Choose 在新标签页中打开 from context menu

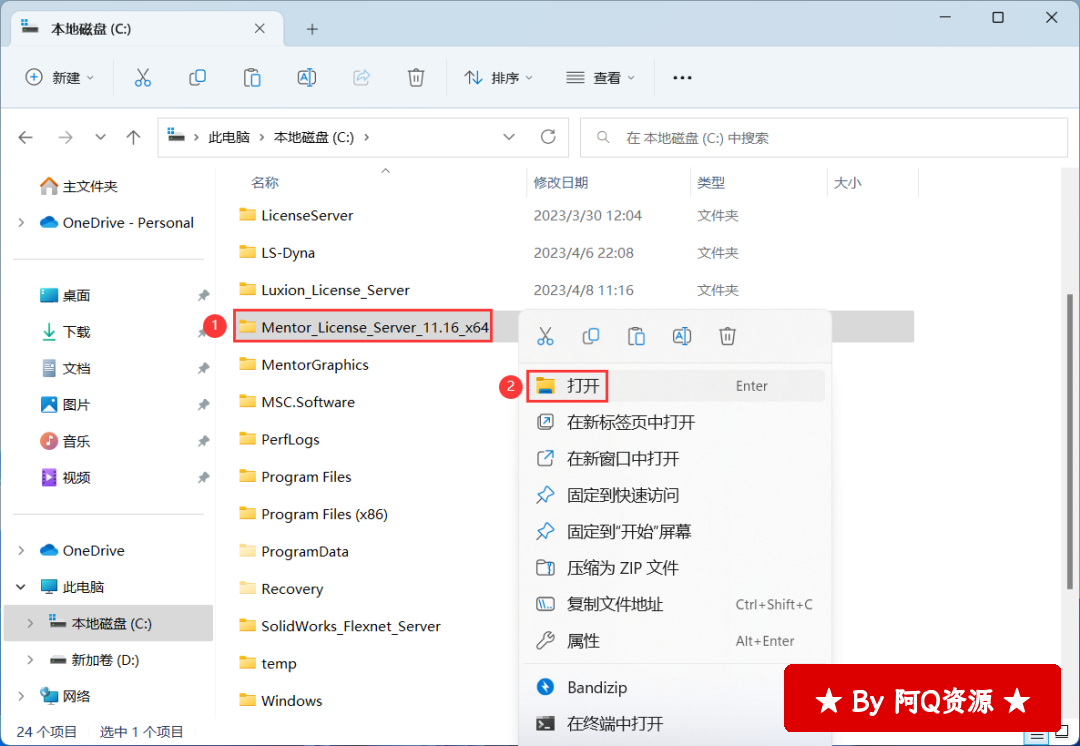pos(675,422)
